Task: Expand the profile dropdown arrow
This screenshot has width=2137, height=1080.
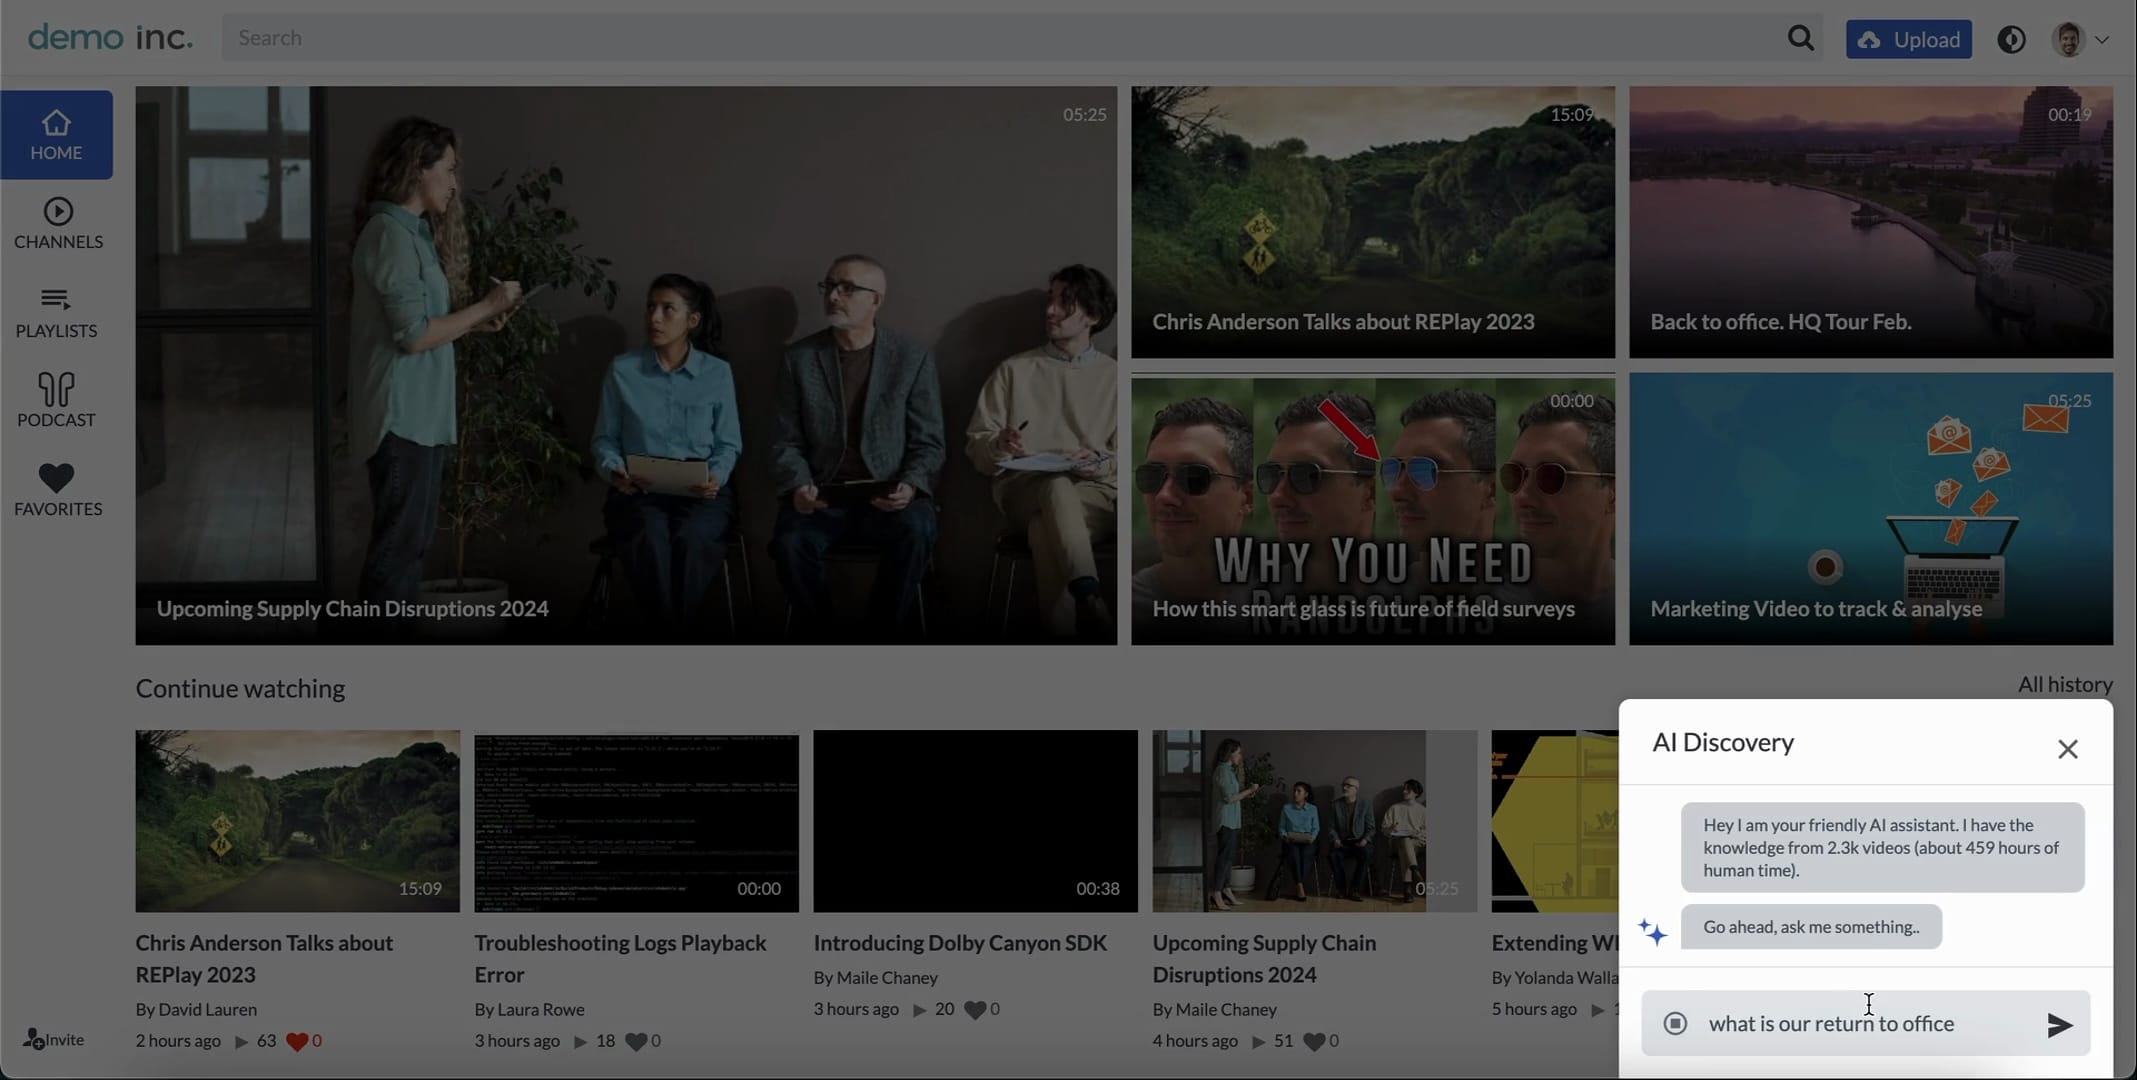Action: point(2102,40)
